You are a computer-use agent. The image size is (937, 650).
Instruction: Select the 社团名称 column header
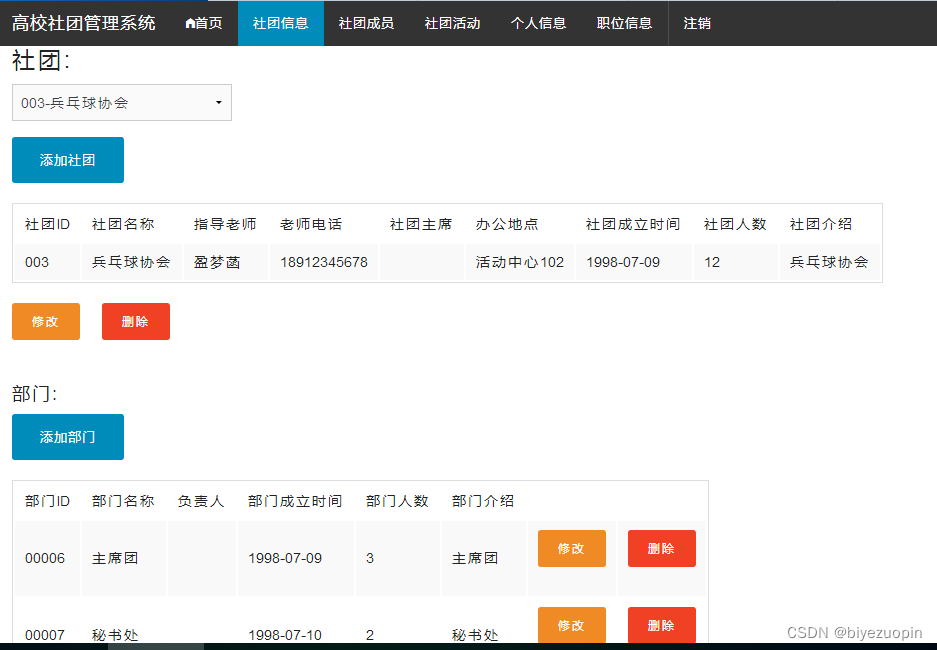pyautogui.click(x=123, y=224)
